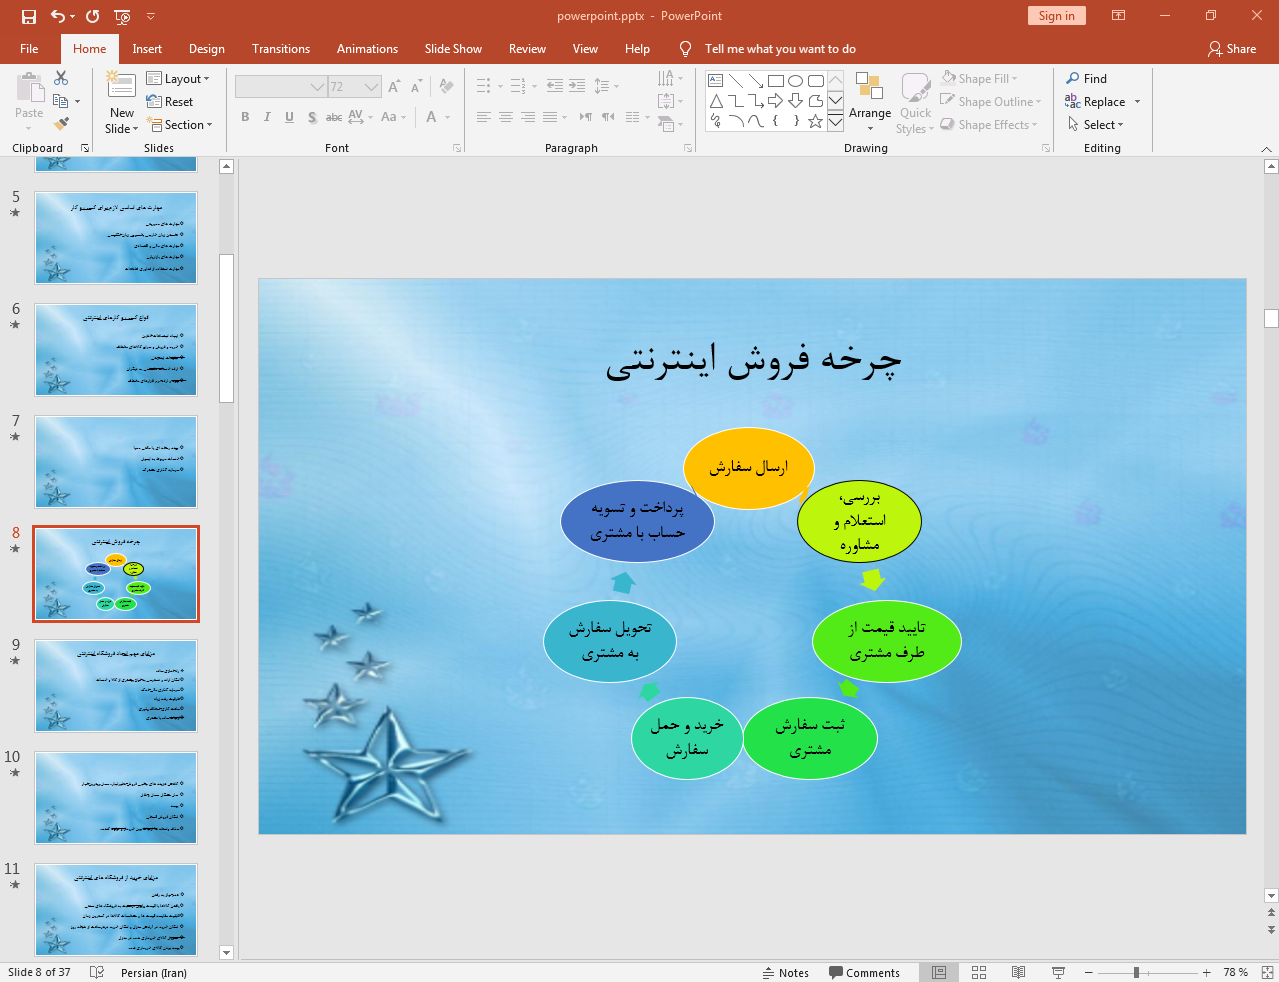Screen dimensions: 1279x982
Task: Fit slide to current window icon
Action: (1267, 972)
